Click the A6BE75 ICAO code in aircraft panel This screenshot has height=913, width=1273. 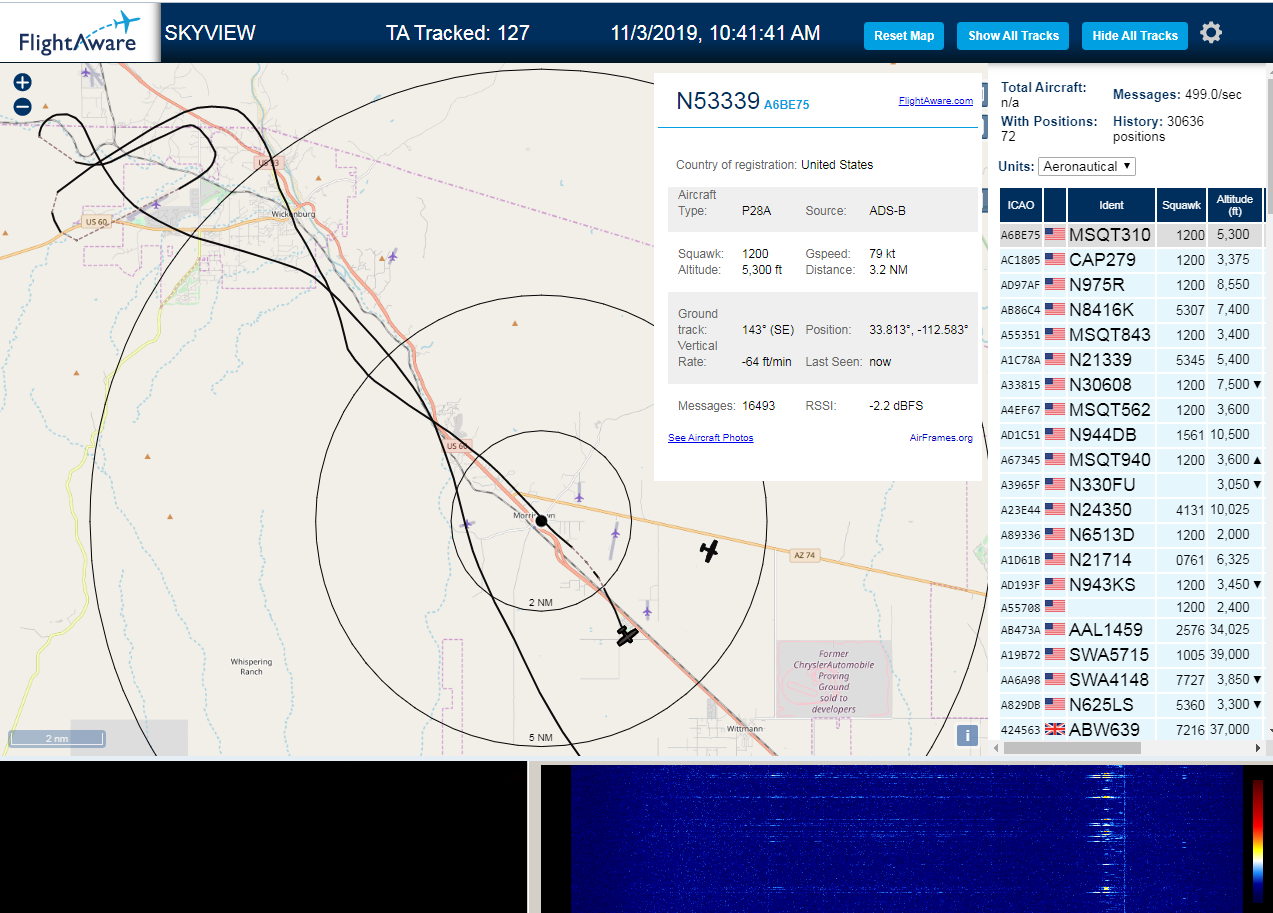(787, 104)
